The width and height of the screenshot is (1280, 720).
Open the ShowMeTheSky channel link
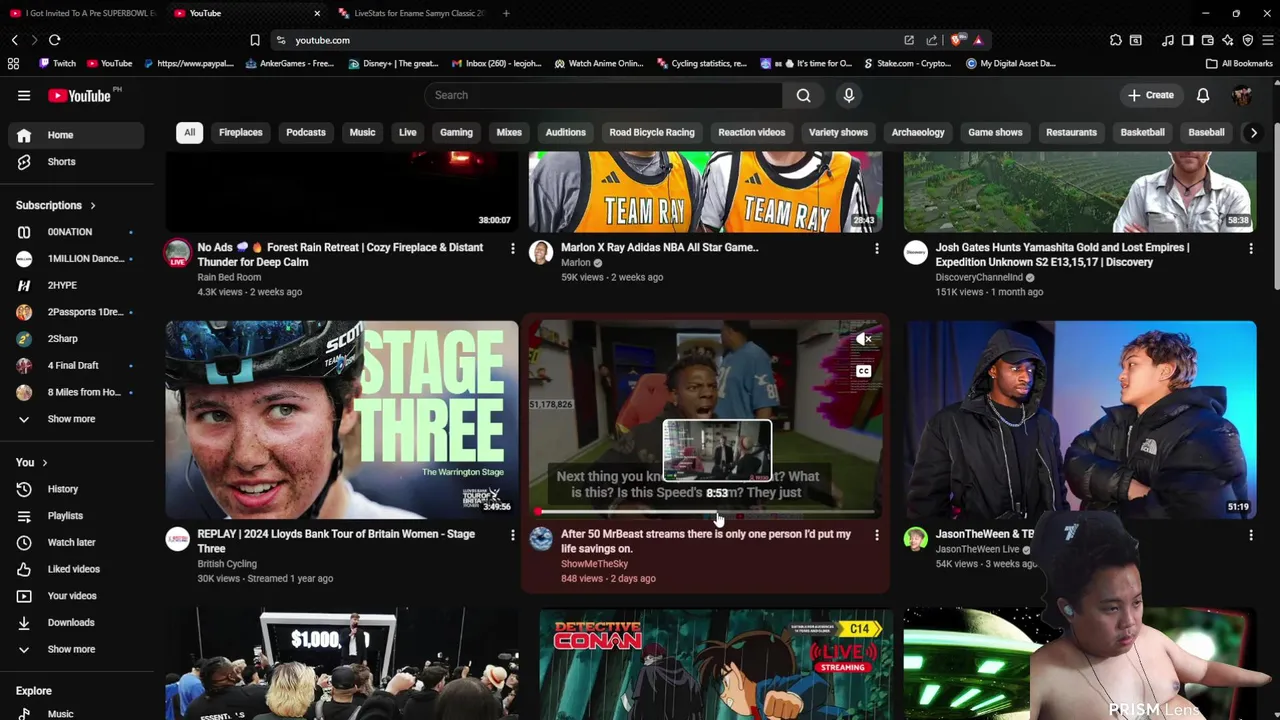click(594, 564)
